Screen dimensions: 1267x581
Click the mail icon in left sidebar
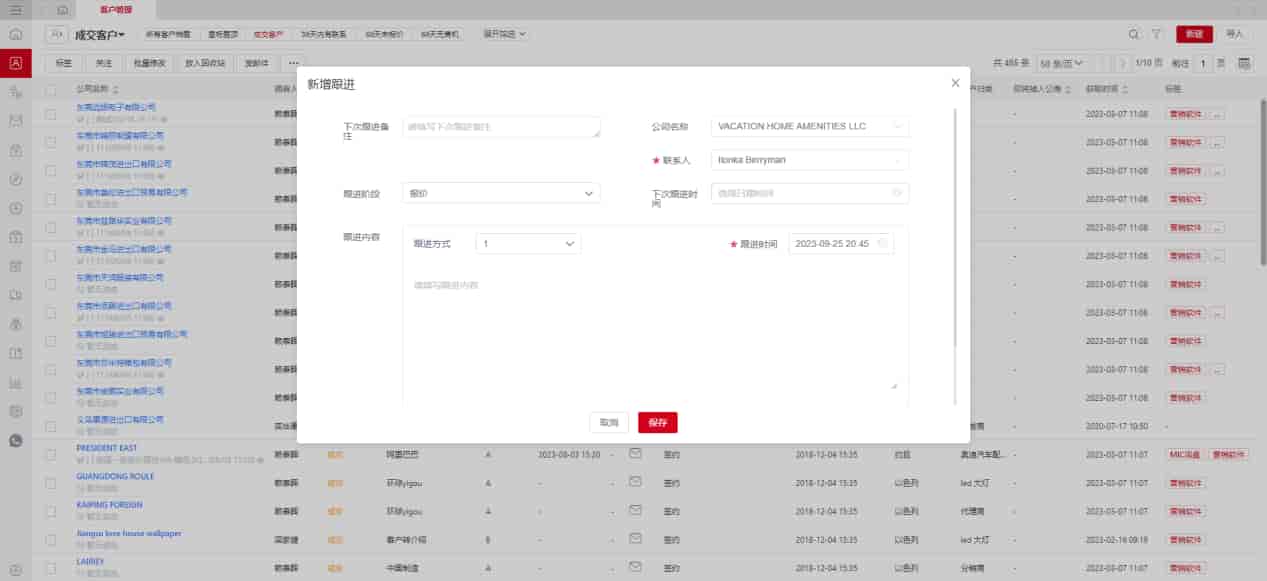[15, 121]
